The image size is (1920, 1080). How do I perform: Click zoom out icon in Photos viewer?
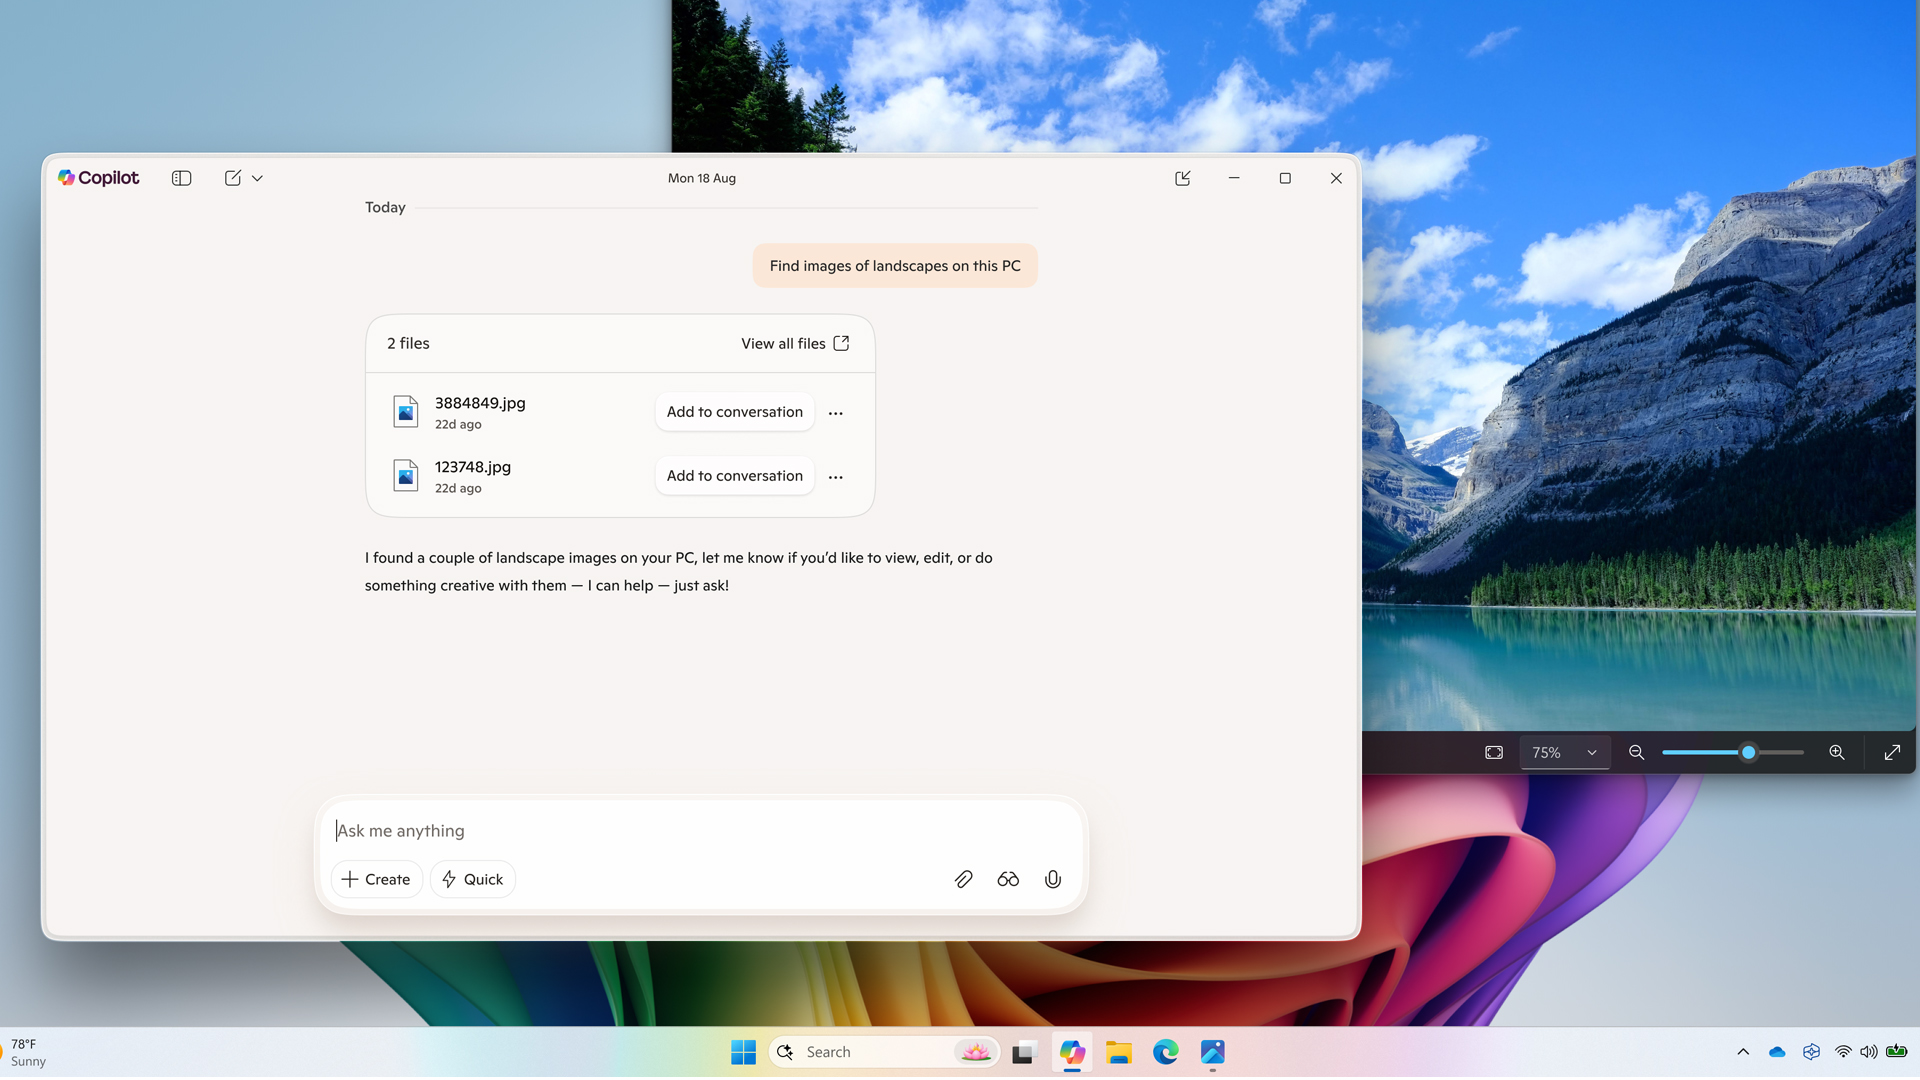(x=1637, y=752)
